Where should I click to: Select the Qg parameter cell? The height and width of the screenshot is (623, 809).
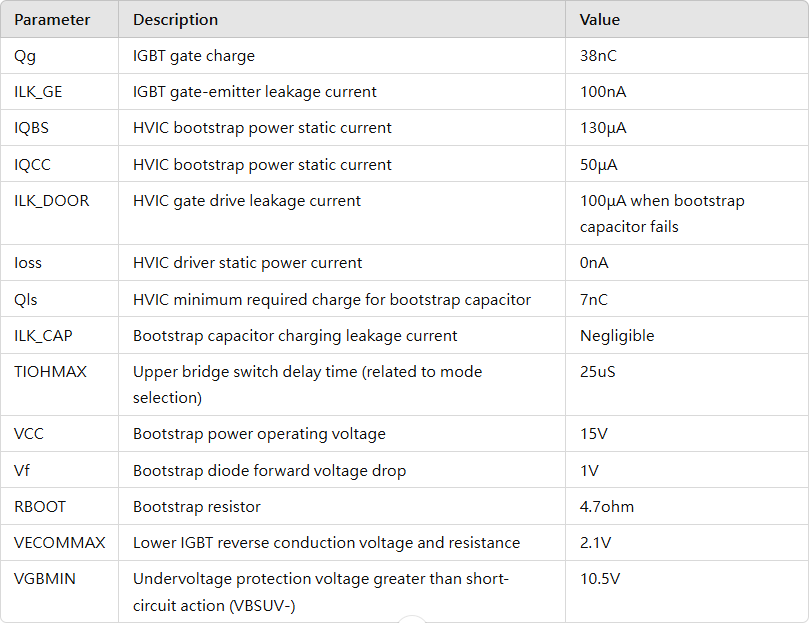coord(25,56)
